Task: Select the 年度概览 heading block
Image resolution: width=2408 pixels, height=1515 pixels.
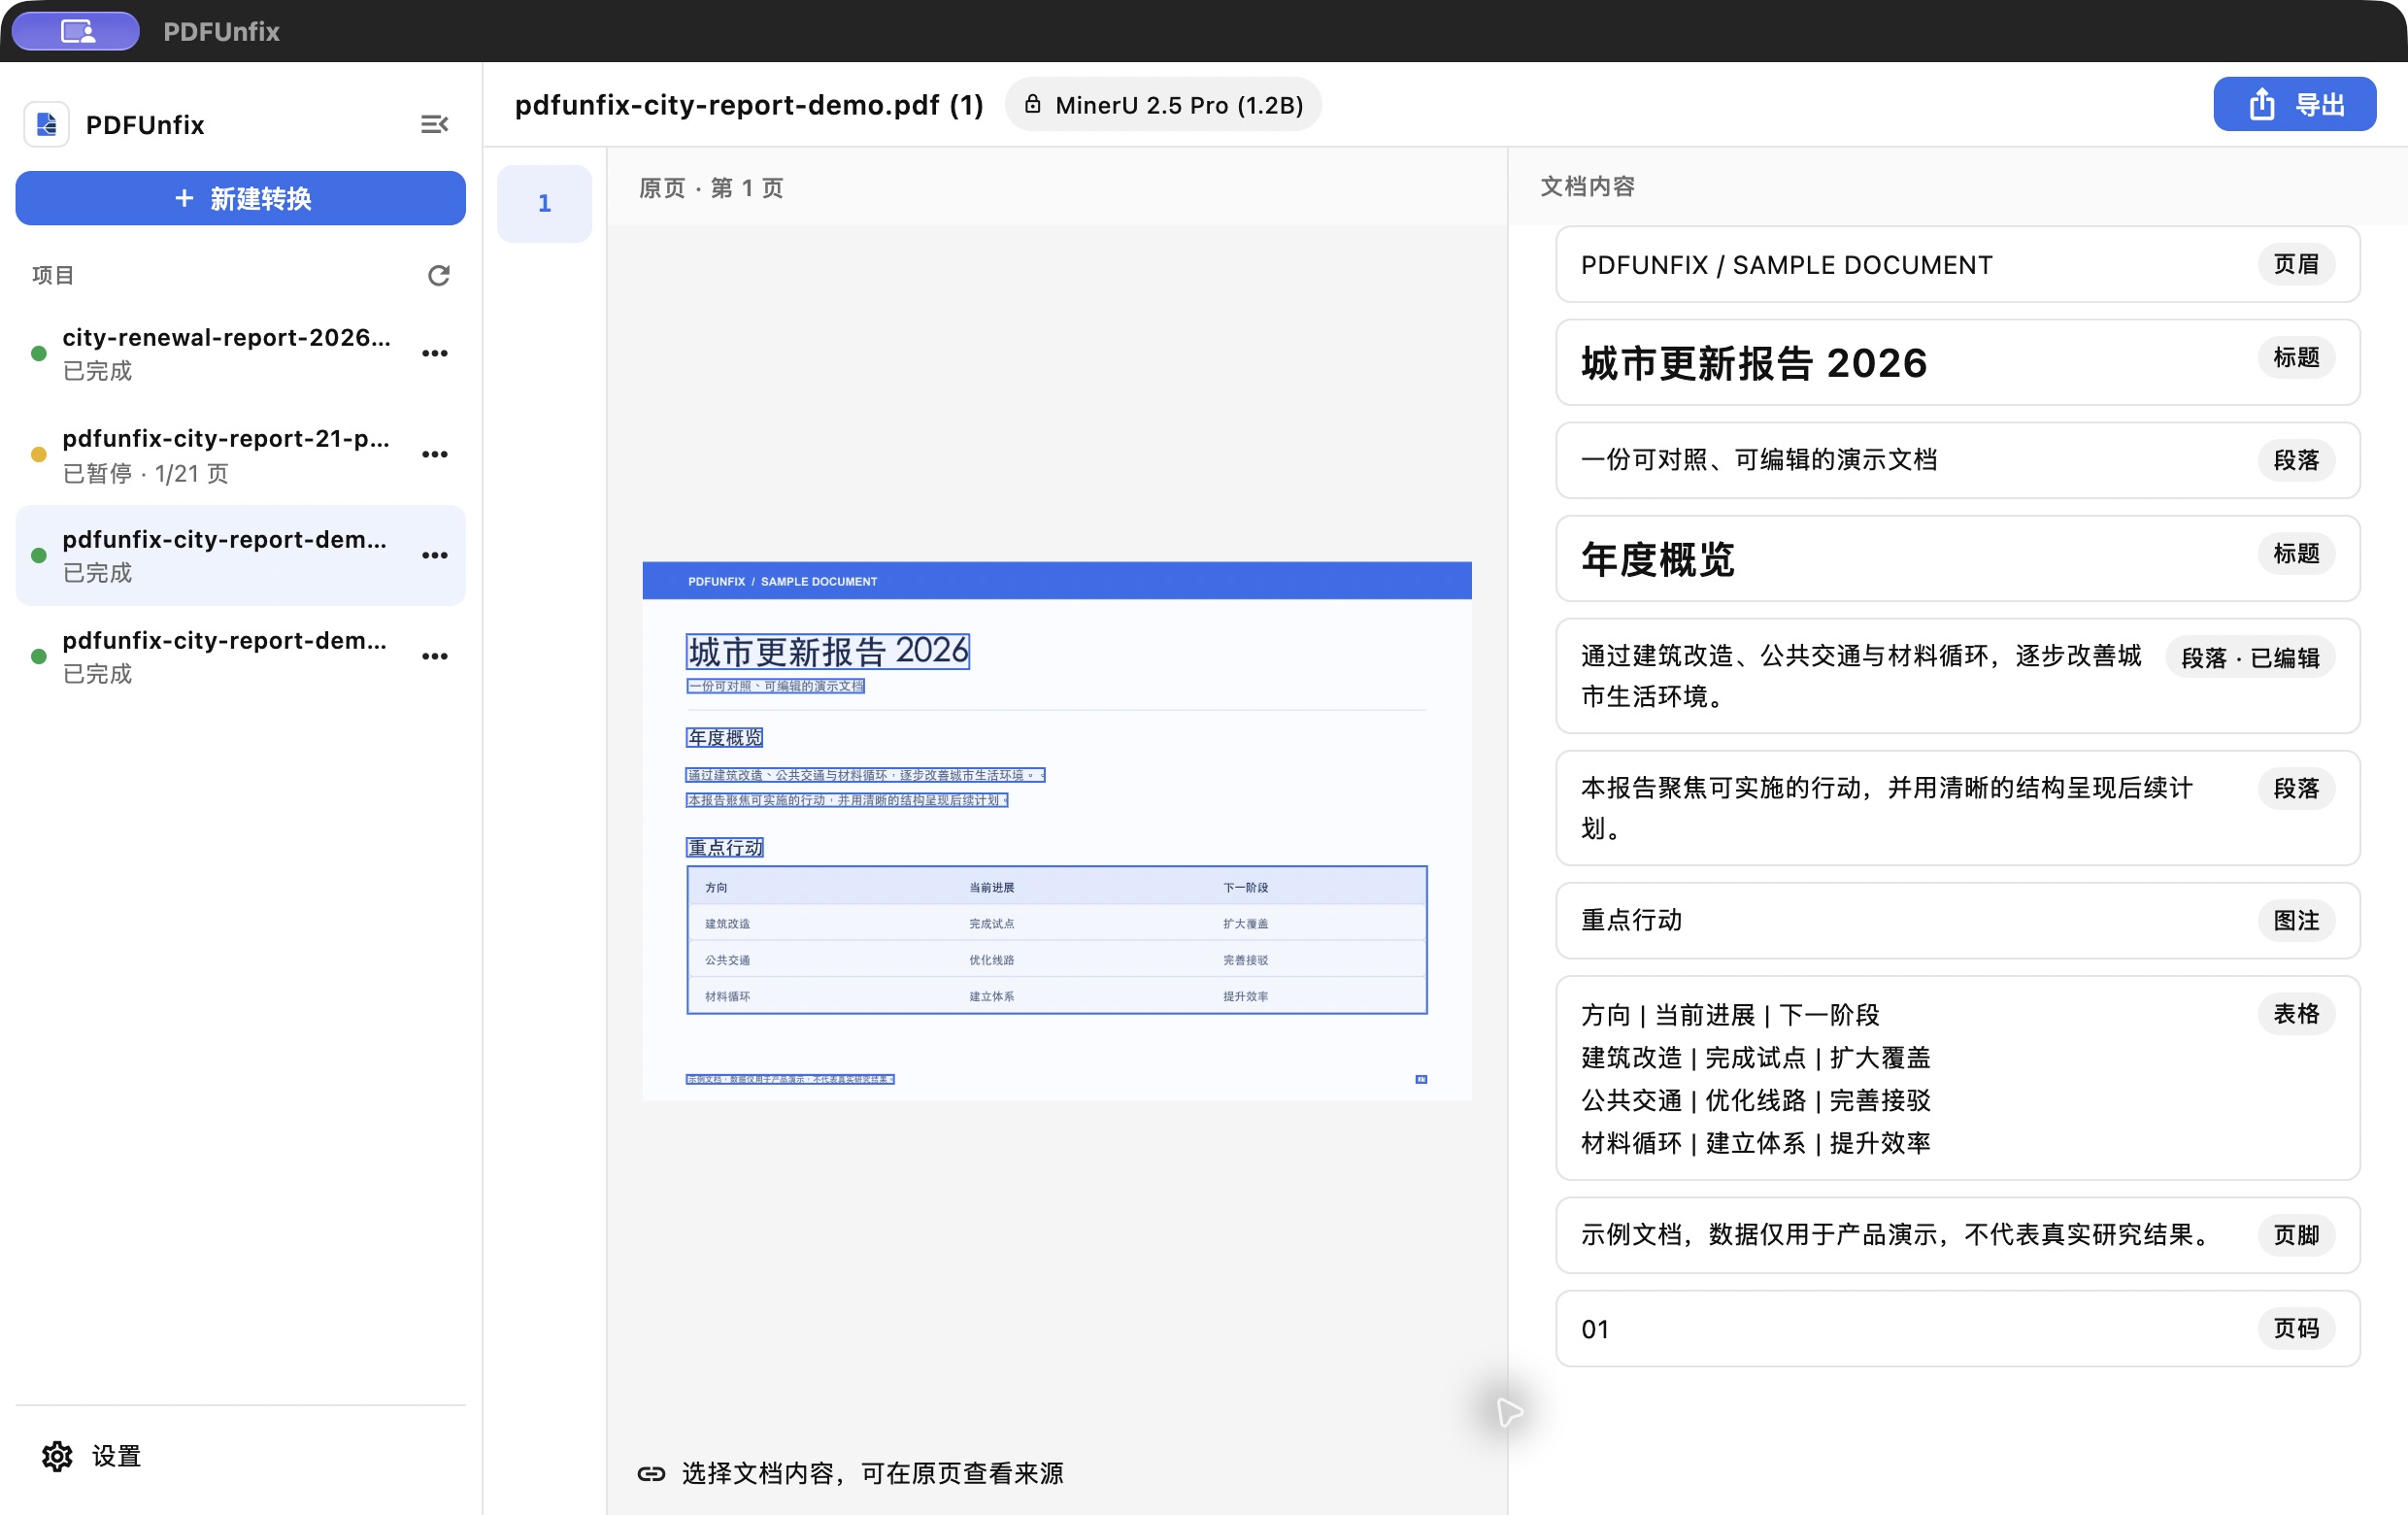Action: (x=1957, y=558)
